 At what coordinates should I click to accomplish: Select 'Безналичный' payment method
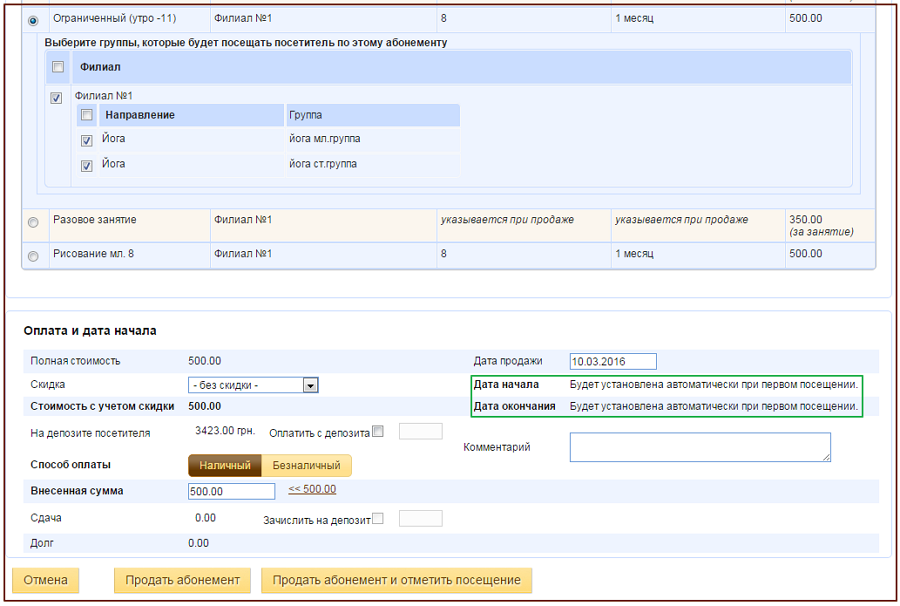tap(307, 465)
